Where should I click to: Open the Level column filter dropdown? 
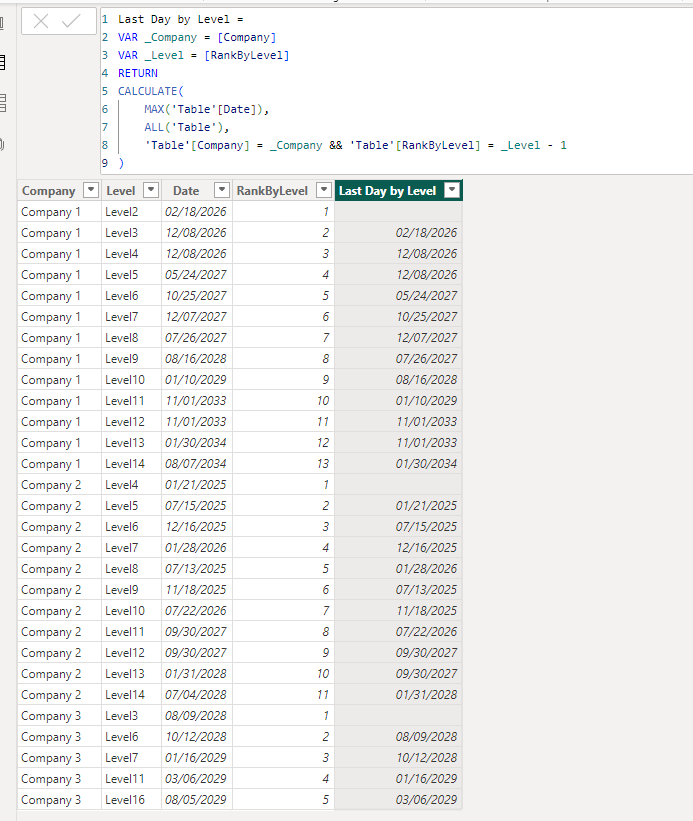click(x=151, y=190)
